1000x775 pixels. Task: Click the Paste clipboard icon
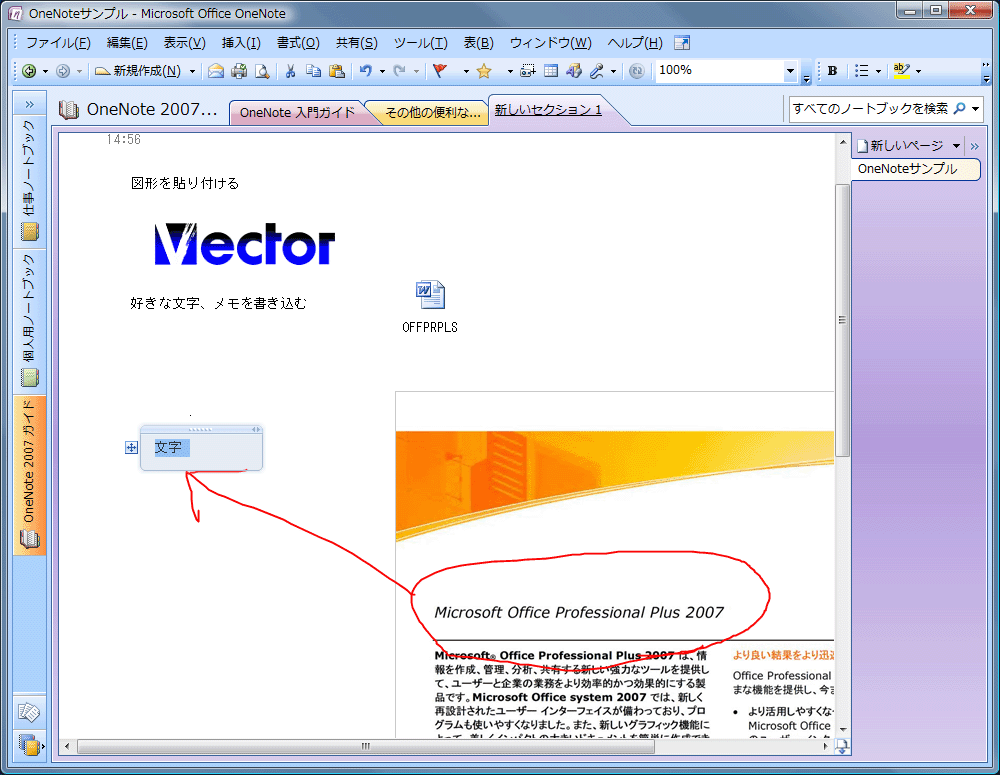click(337, 71)
